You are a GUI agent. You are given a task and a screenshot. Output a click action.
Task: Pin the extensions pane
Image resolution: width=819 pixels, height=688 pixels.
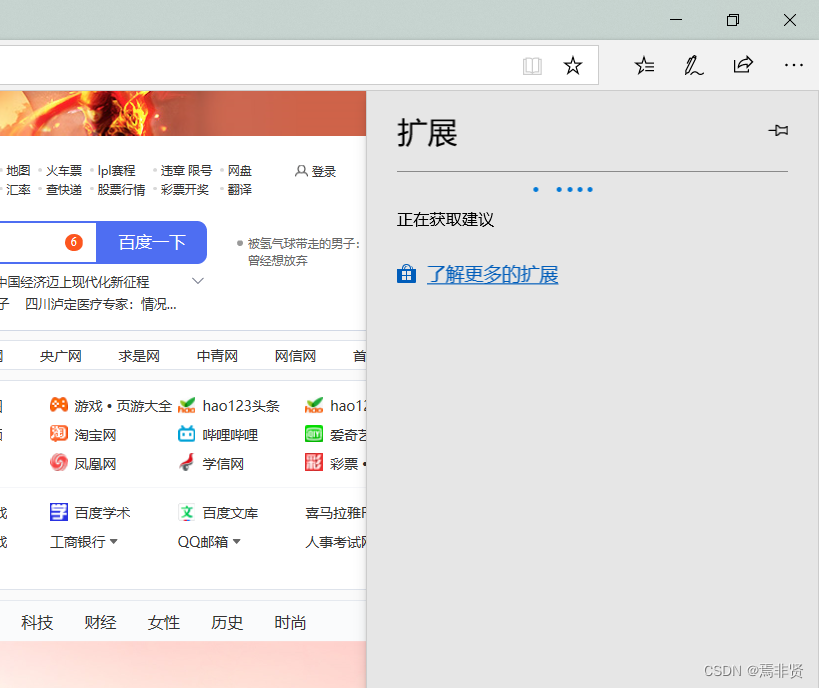[x=778, y=130]
